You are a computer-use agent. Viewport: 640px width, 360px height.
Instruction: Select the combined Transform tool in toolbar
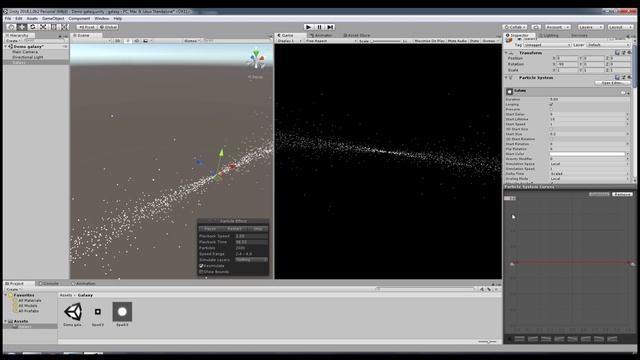click(x=64, y=27)
